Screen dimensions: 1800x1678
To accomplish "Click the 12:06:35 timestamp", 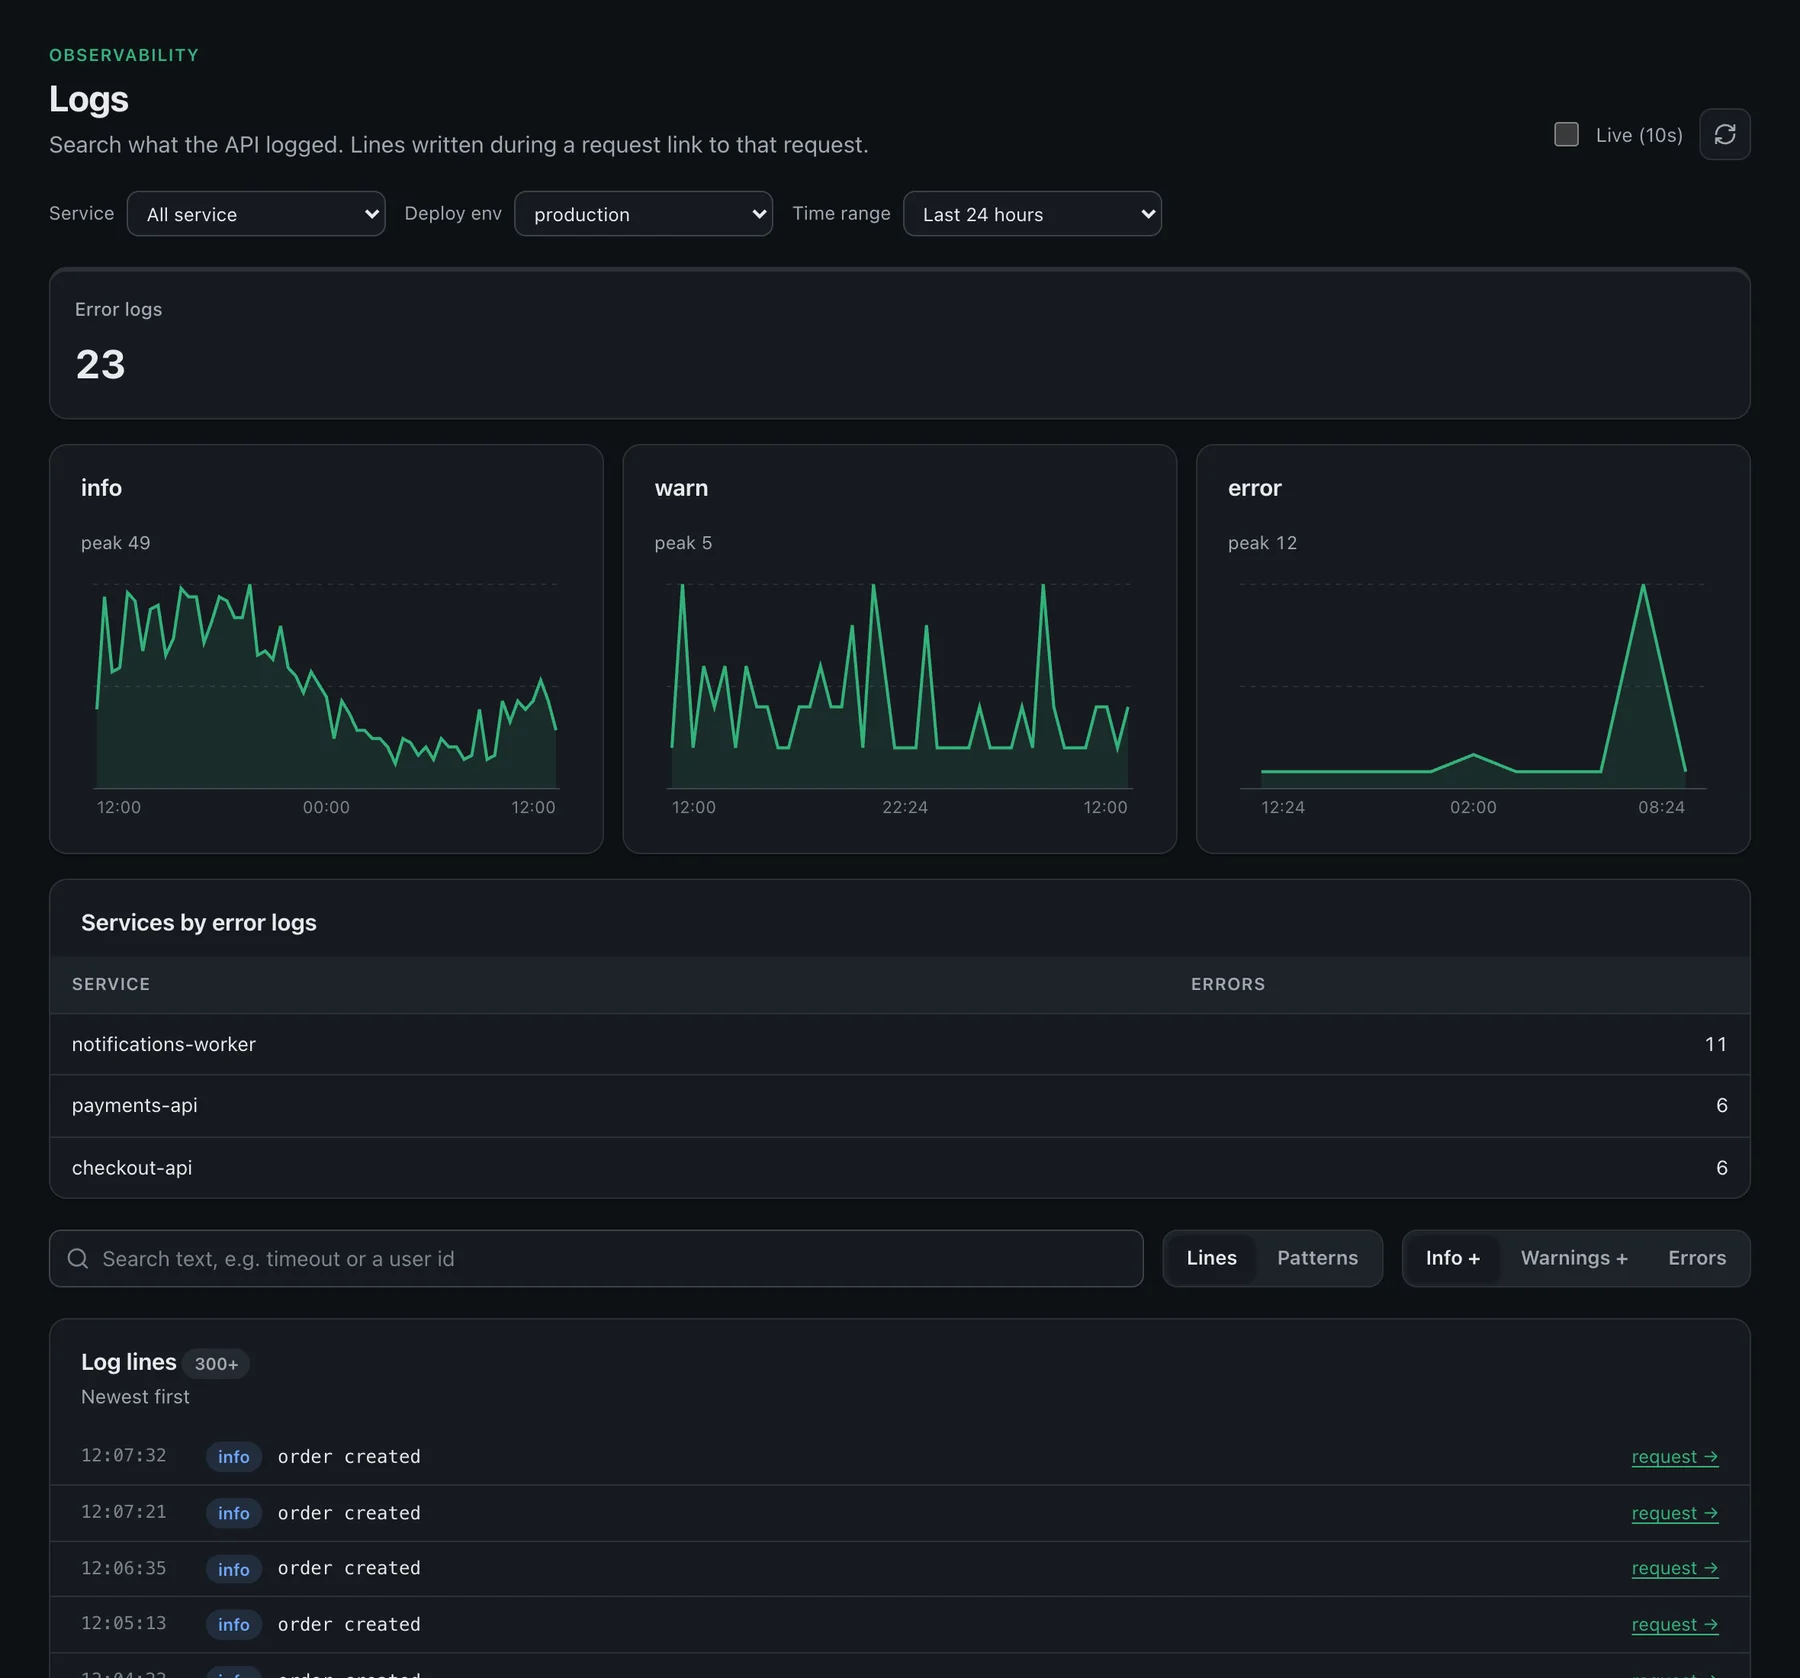I will point(124,1568).
